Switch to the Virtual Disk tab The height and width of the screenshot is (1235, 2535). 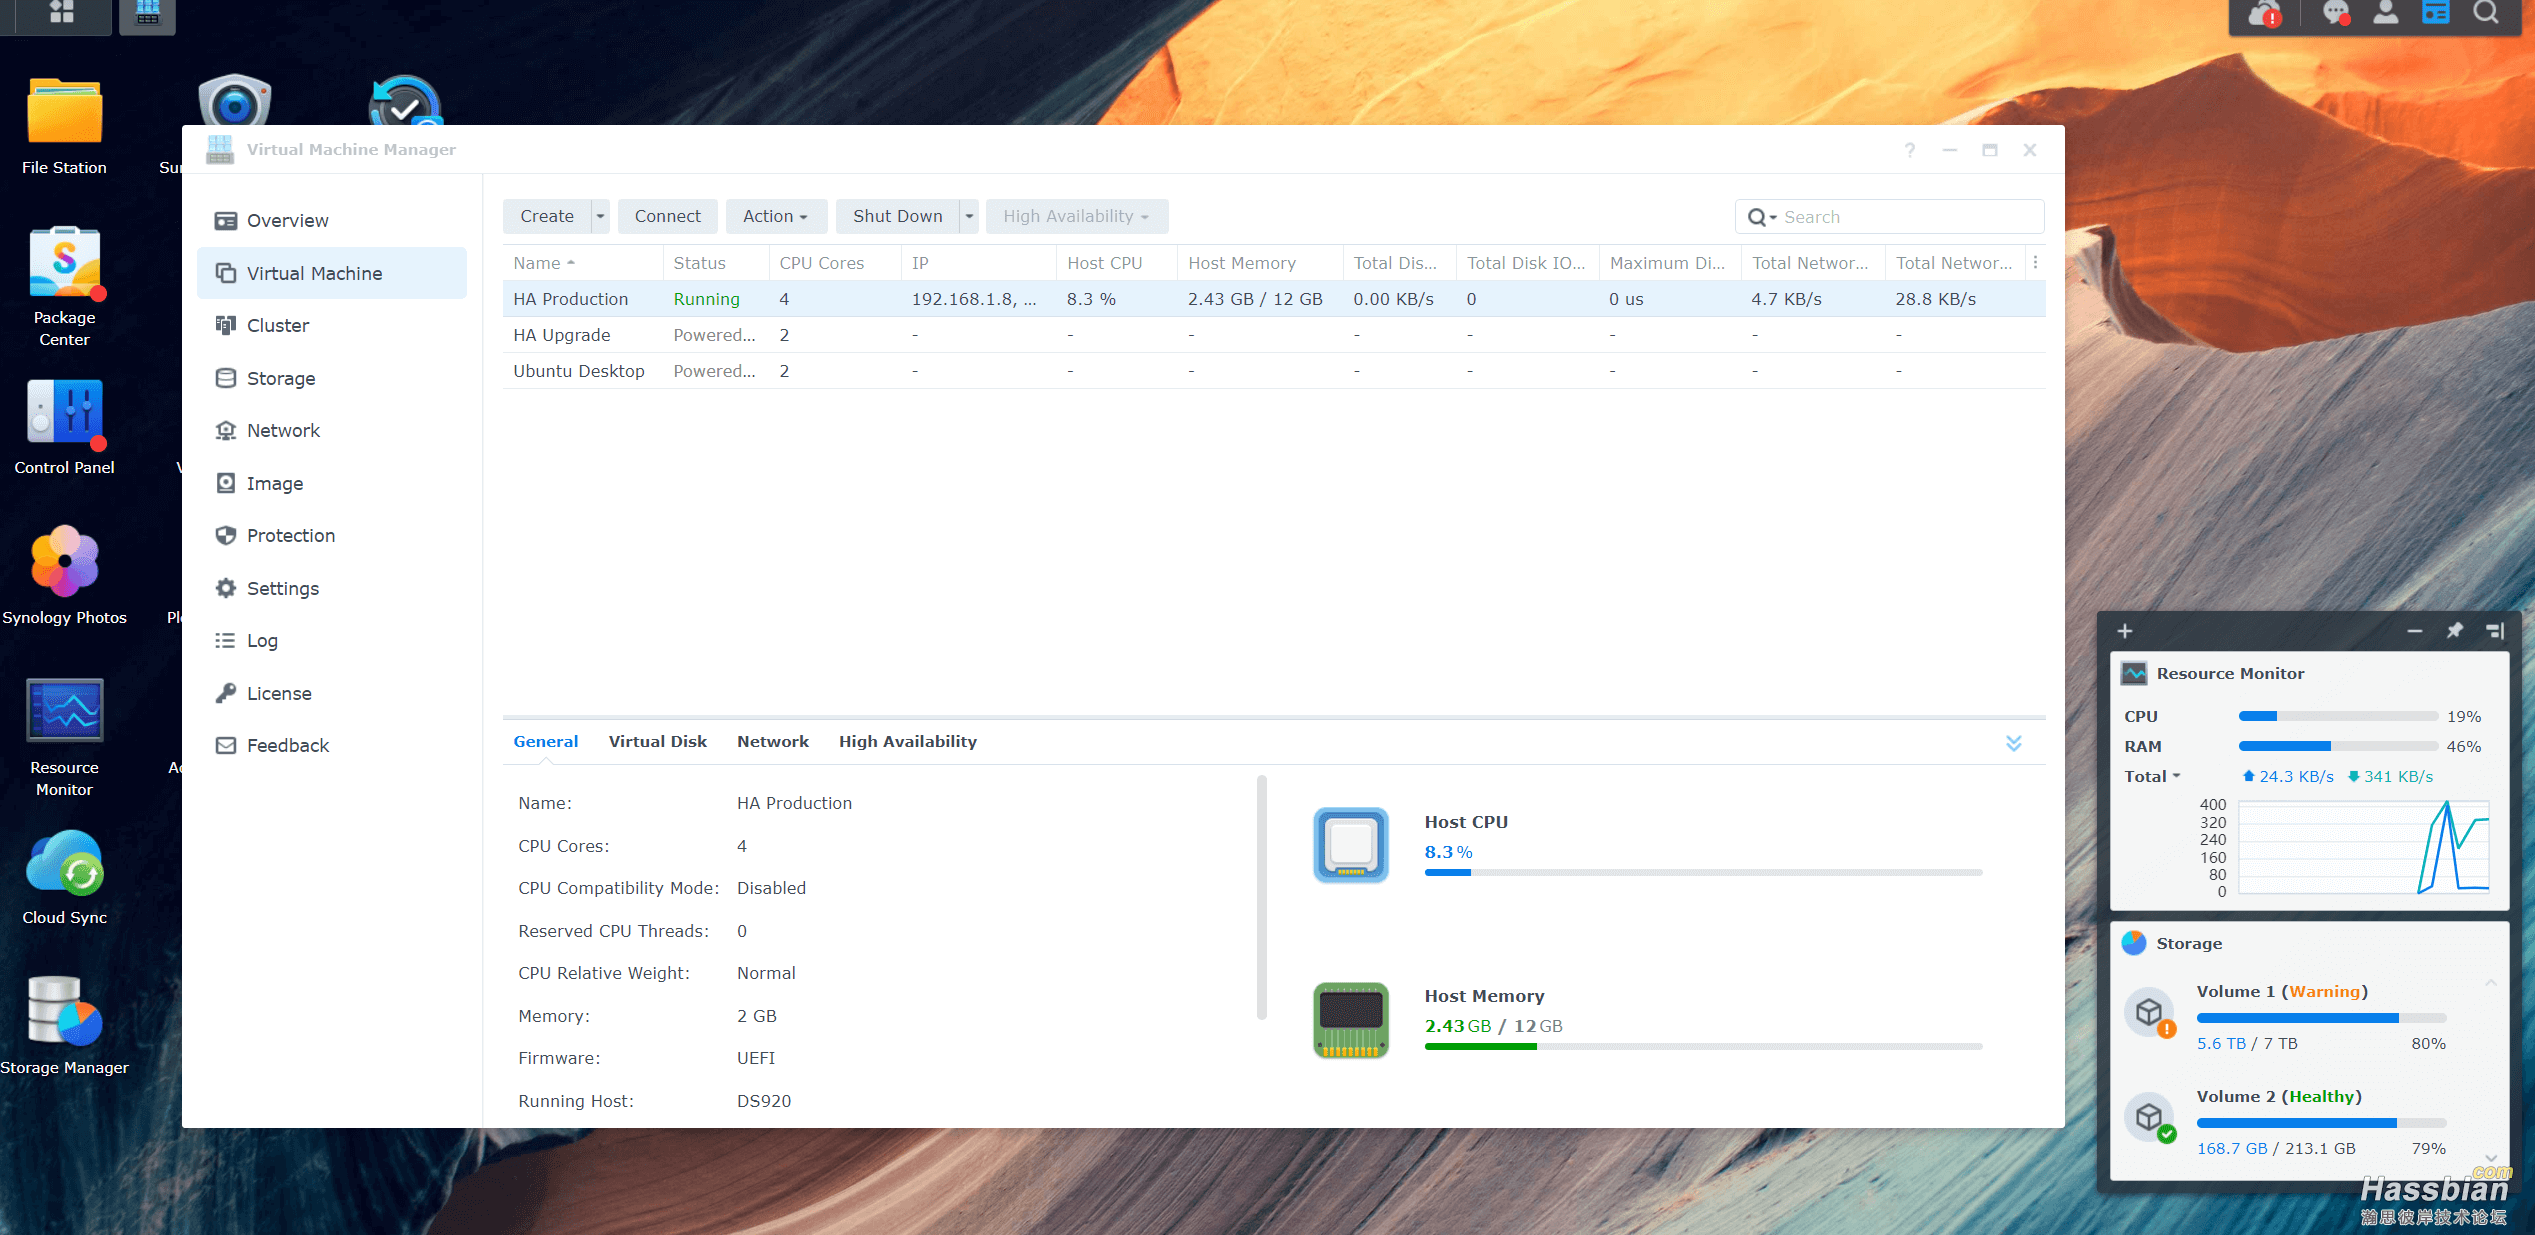(657, 741)
